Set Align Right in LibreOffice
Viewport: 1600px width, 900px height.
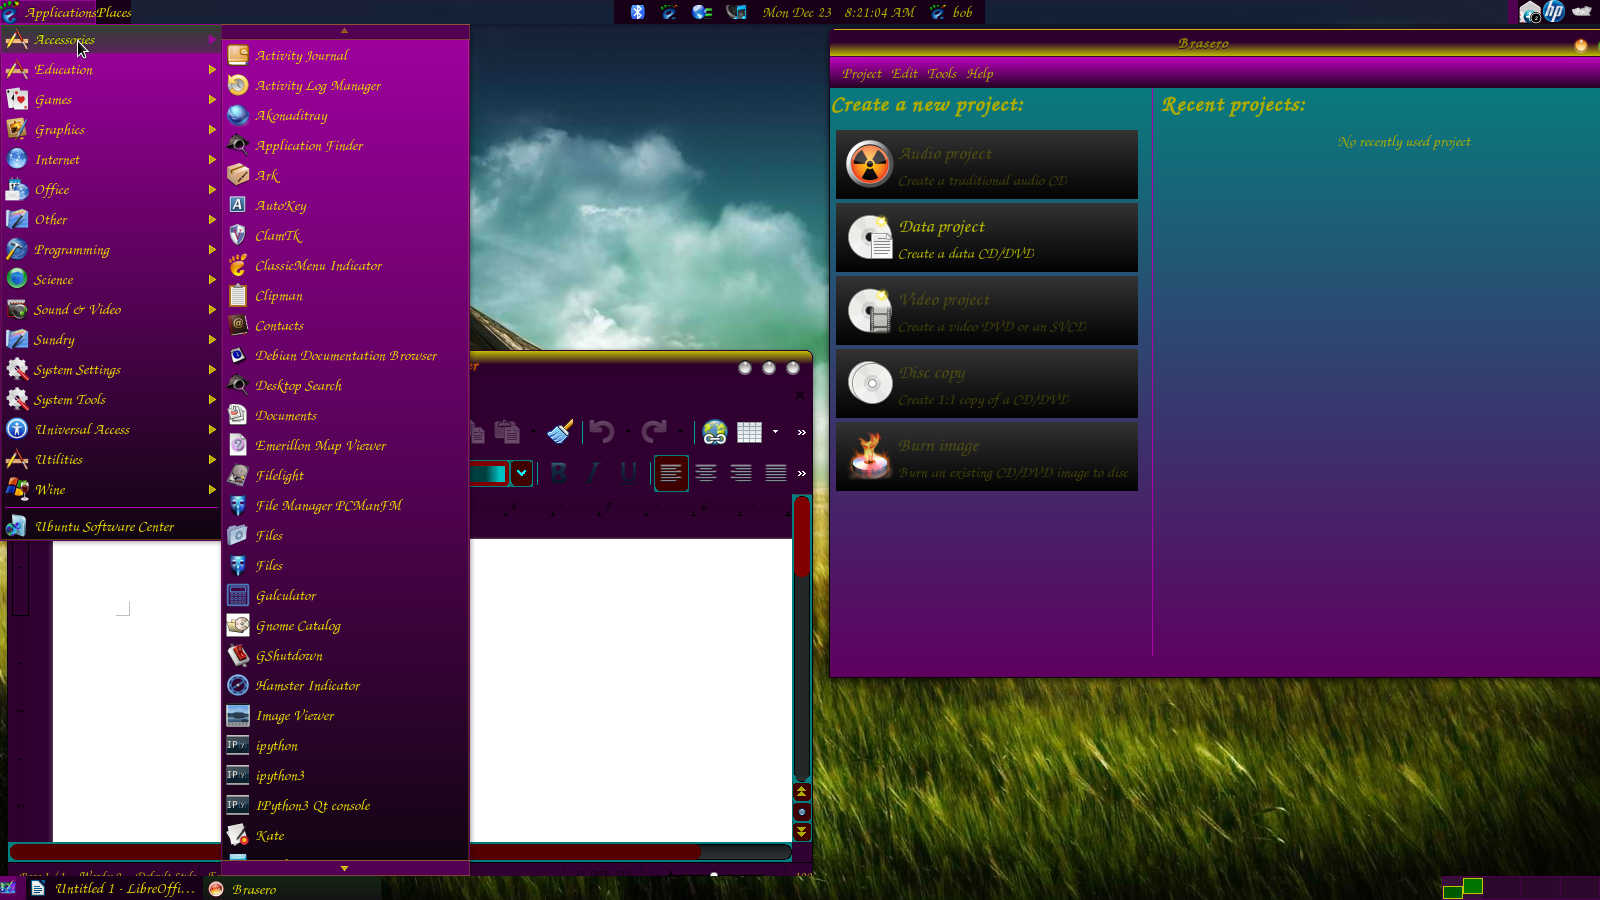(741, 473)
